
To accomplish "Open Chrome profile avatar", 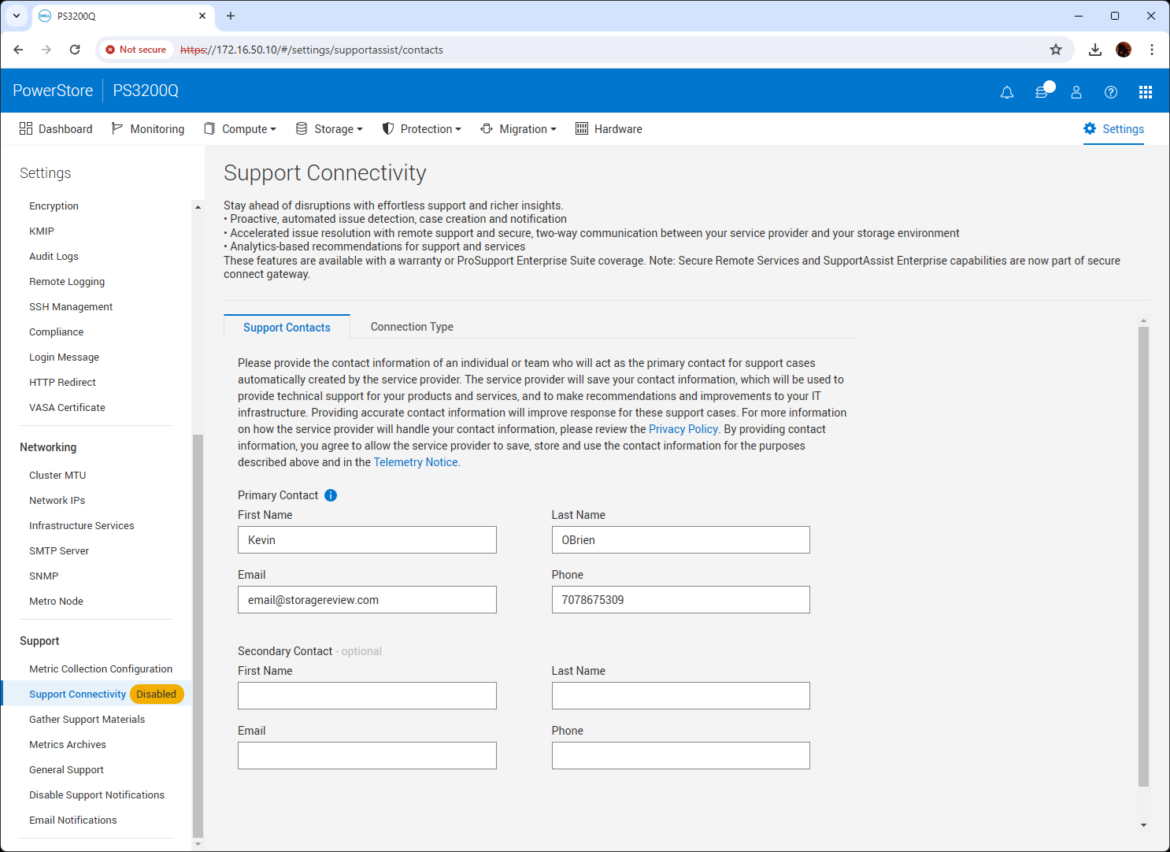I will tap(1123, 49).
